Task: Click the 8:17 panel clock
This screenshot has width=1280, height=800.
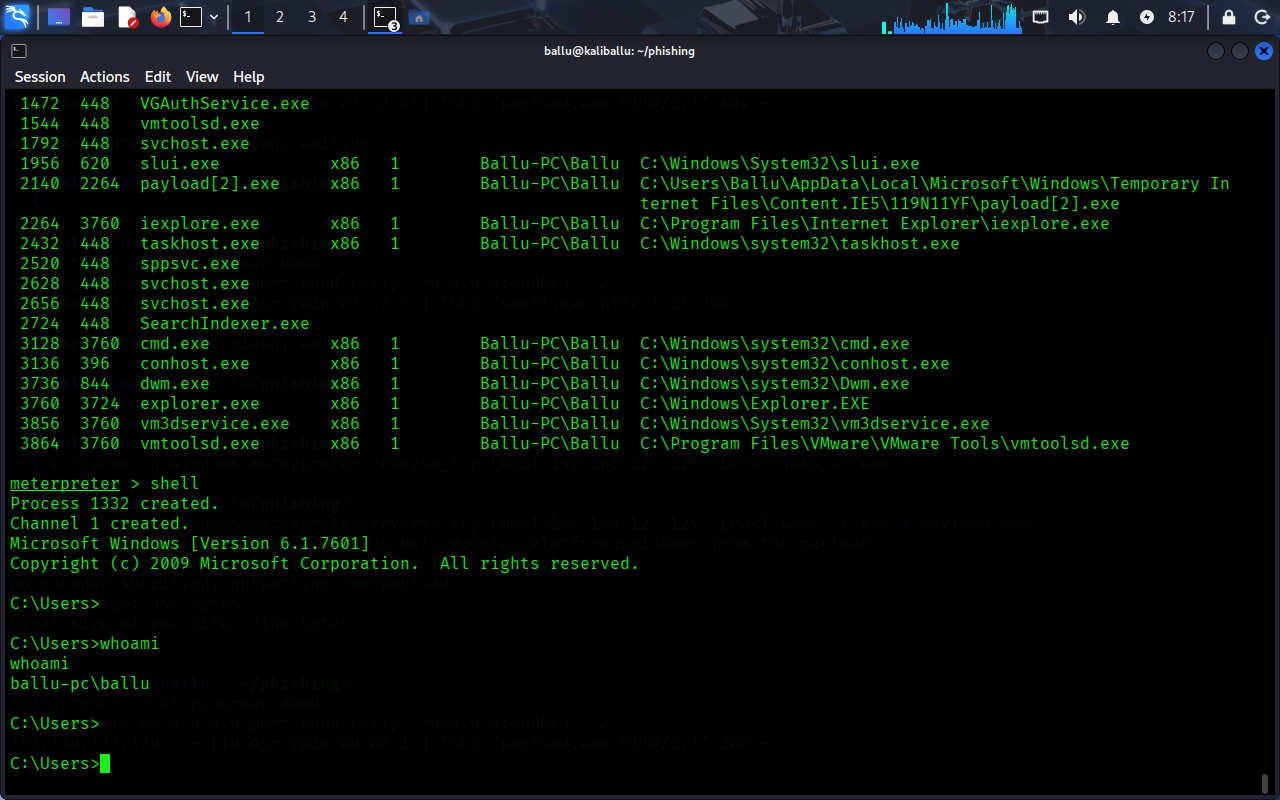Action: pos(1182,17)
